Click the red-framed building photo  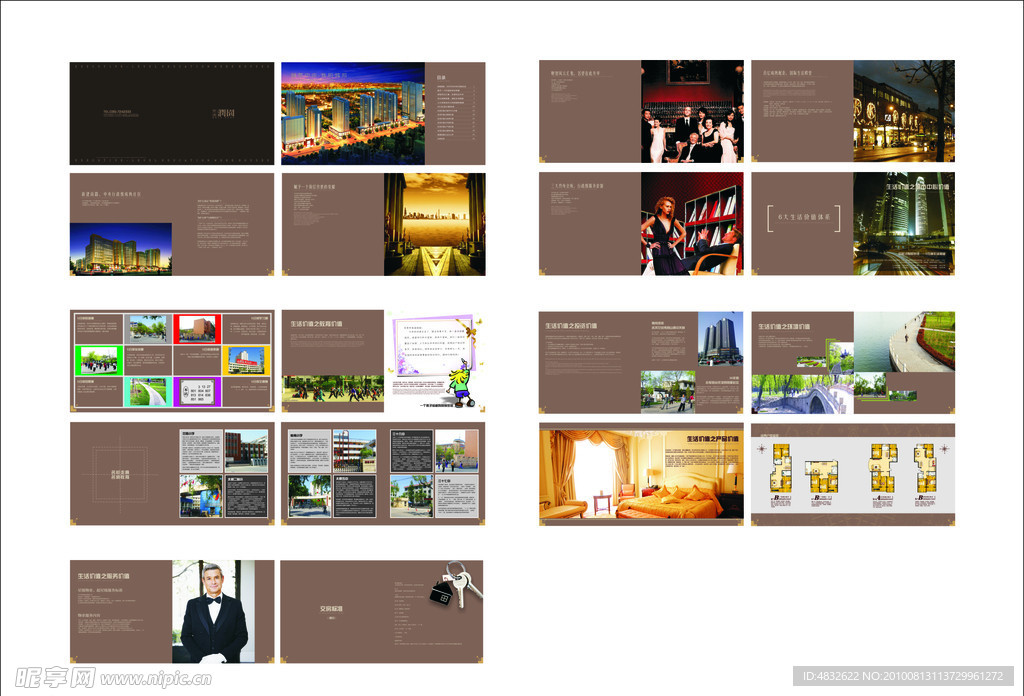point(198,329)
